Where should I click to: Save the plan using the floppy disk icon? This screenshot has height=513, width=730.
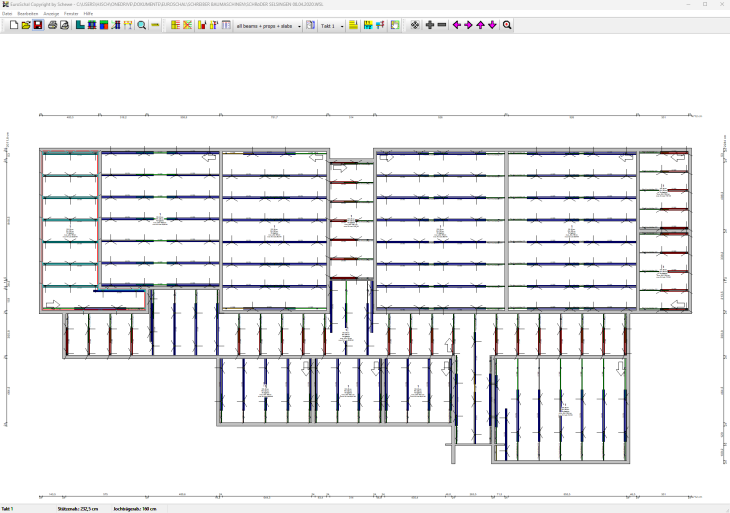(x=37, y=25)
